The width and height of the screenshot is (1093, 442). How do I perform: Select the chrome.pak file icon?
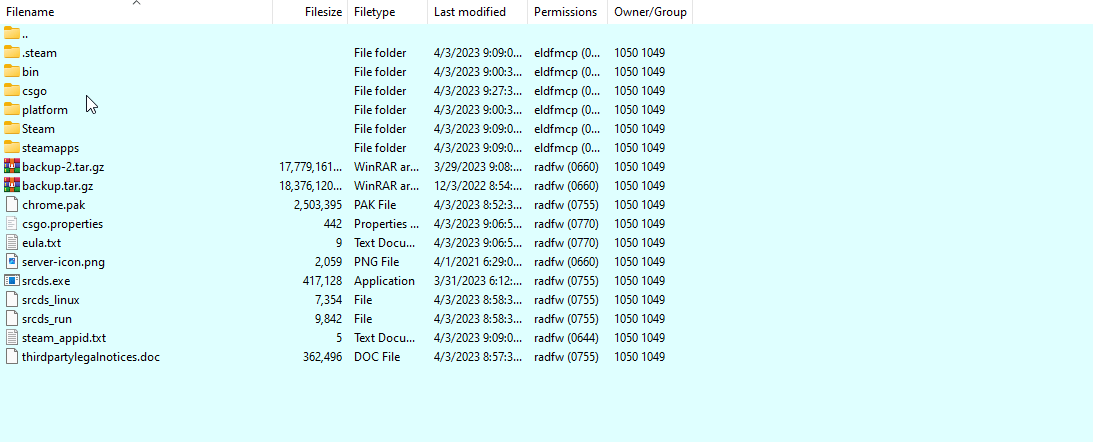click(12, 205)
